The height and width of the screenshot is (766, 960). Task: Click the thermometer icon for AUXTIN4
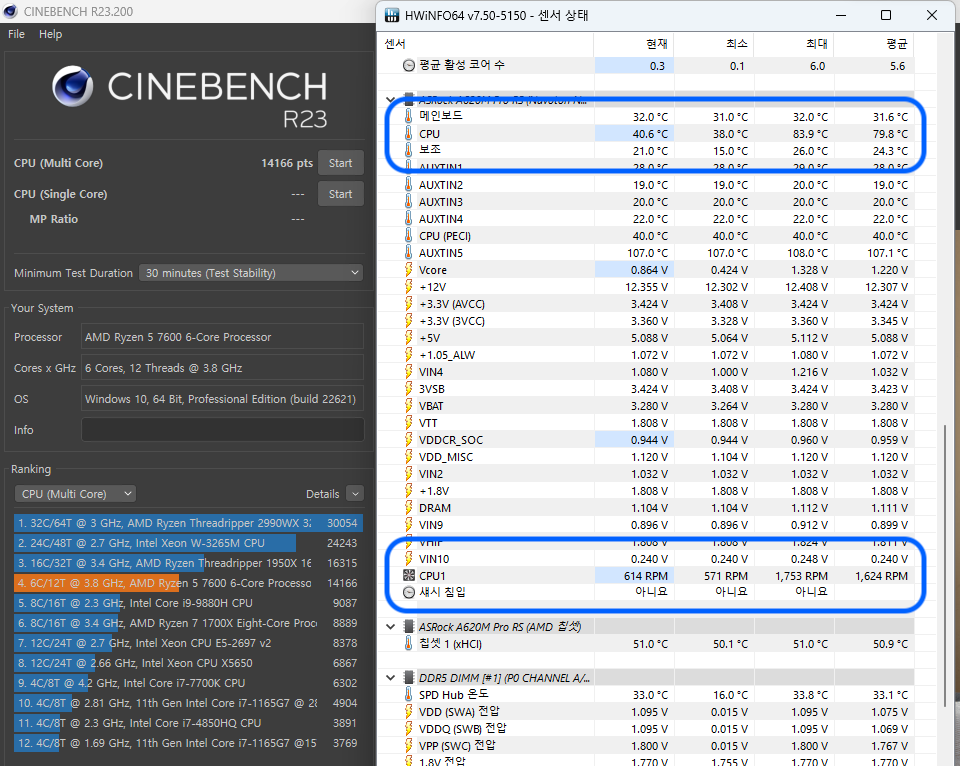pos(408,219)
